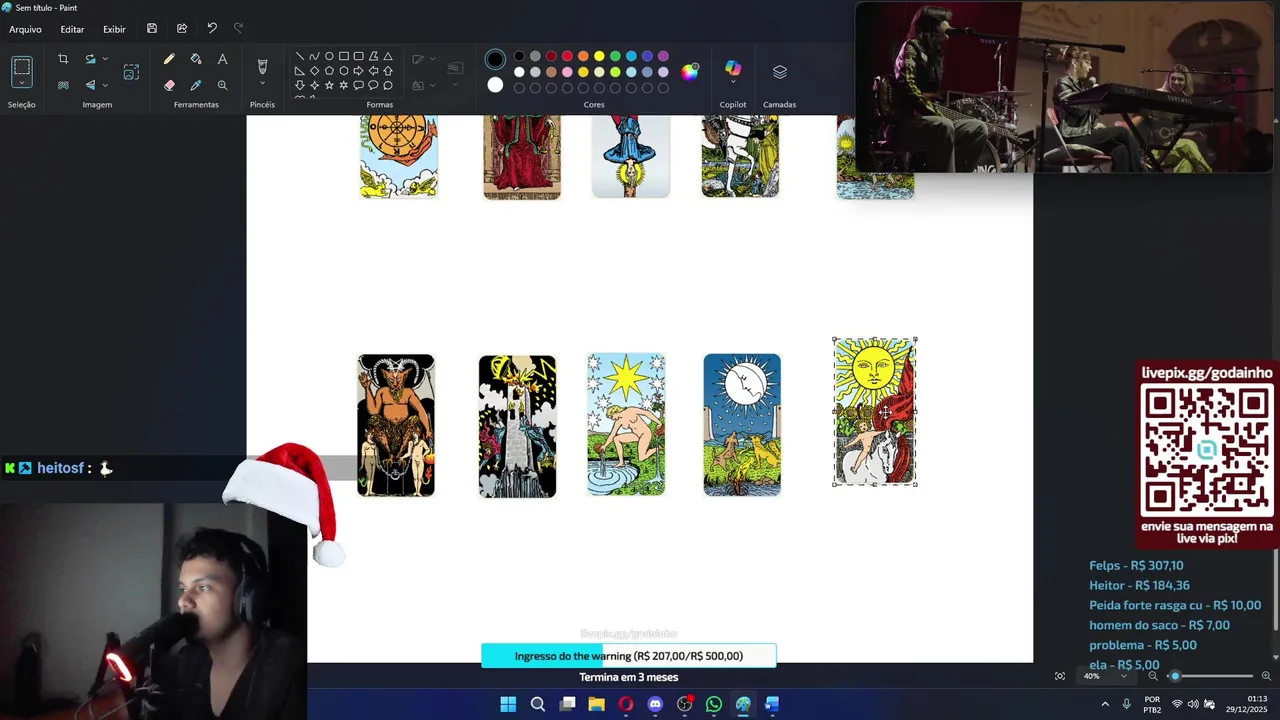Open the Edit colors rainbow wheel
This screenshot has height=720, width=1280.
pyautogui.click(x=690, y=71)
